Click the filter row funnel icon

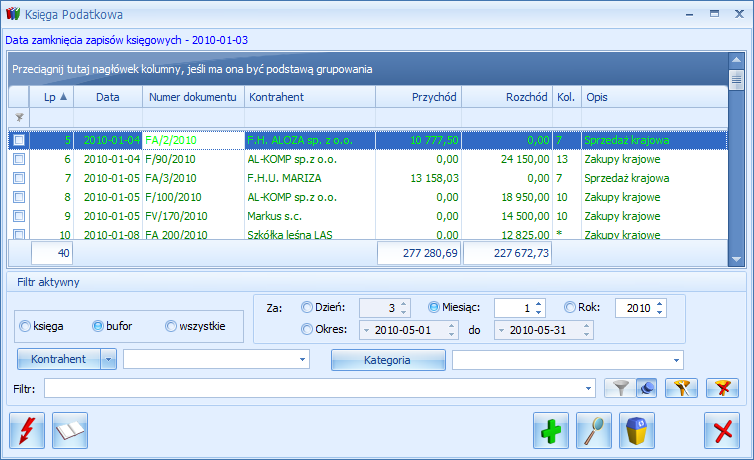tap(19, 118)
